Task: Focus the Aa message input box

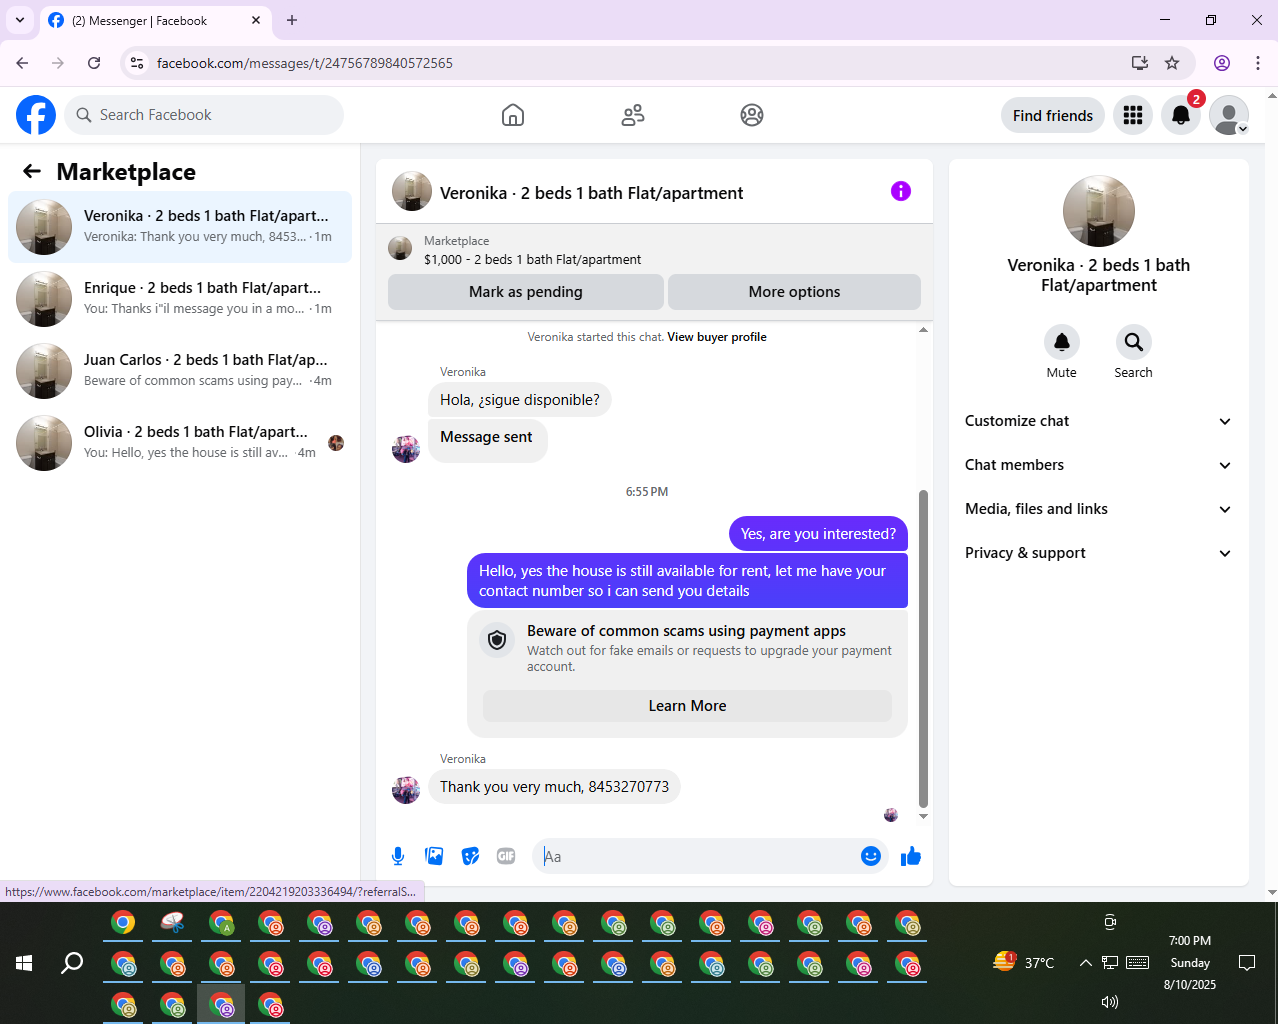Action: (697, 856)
